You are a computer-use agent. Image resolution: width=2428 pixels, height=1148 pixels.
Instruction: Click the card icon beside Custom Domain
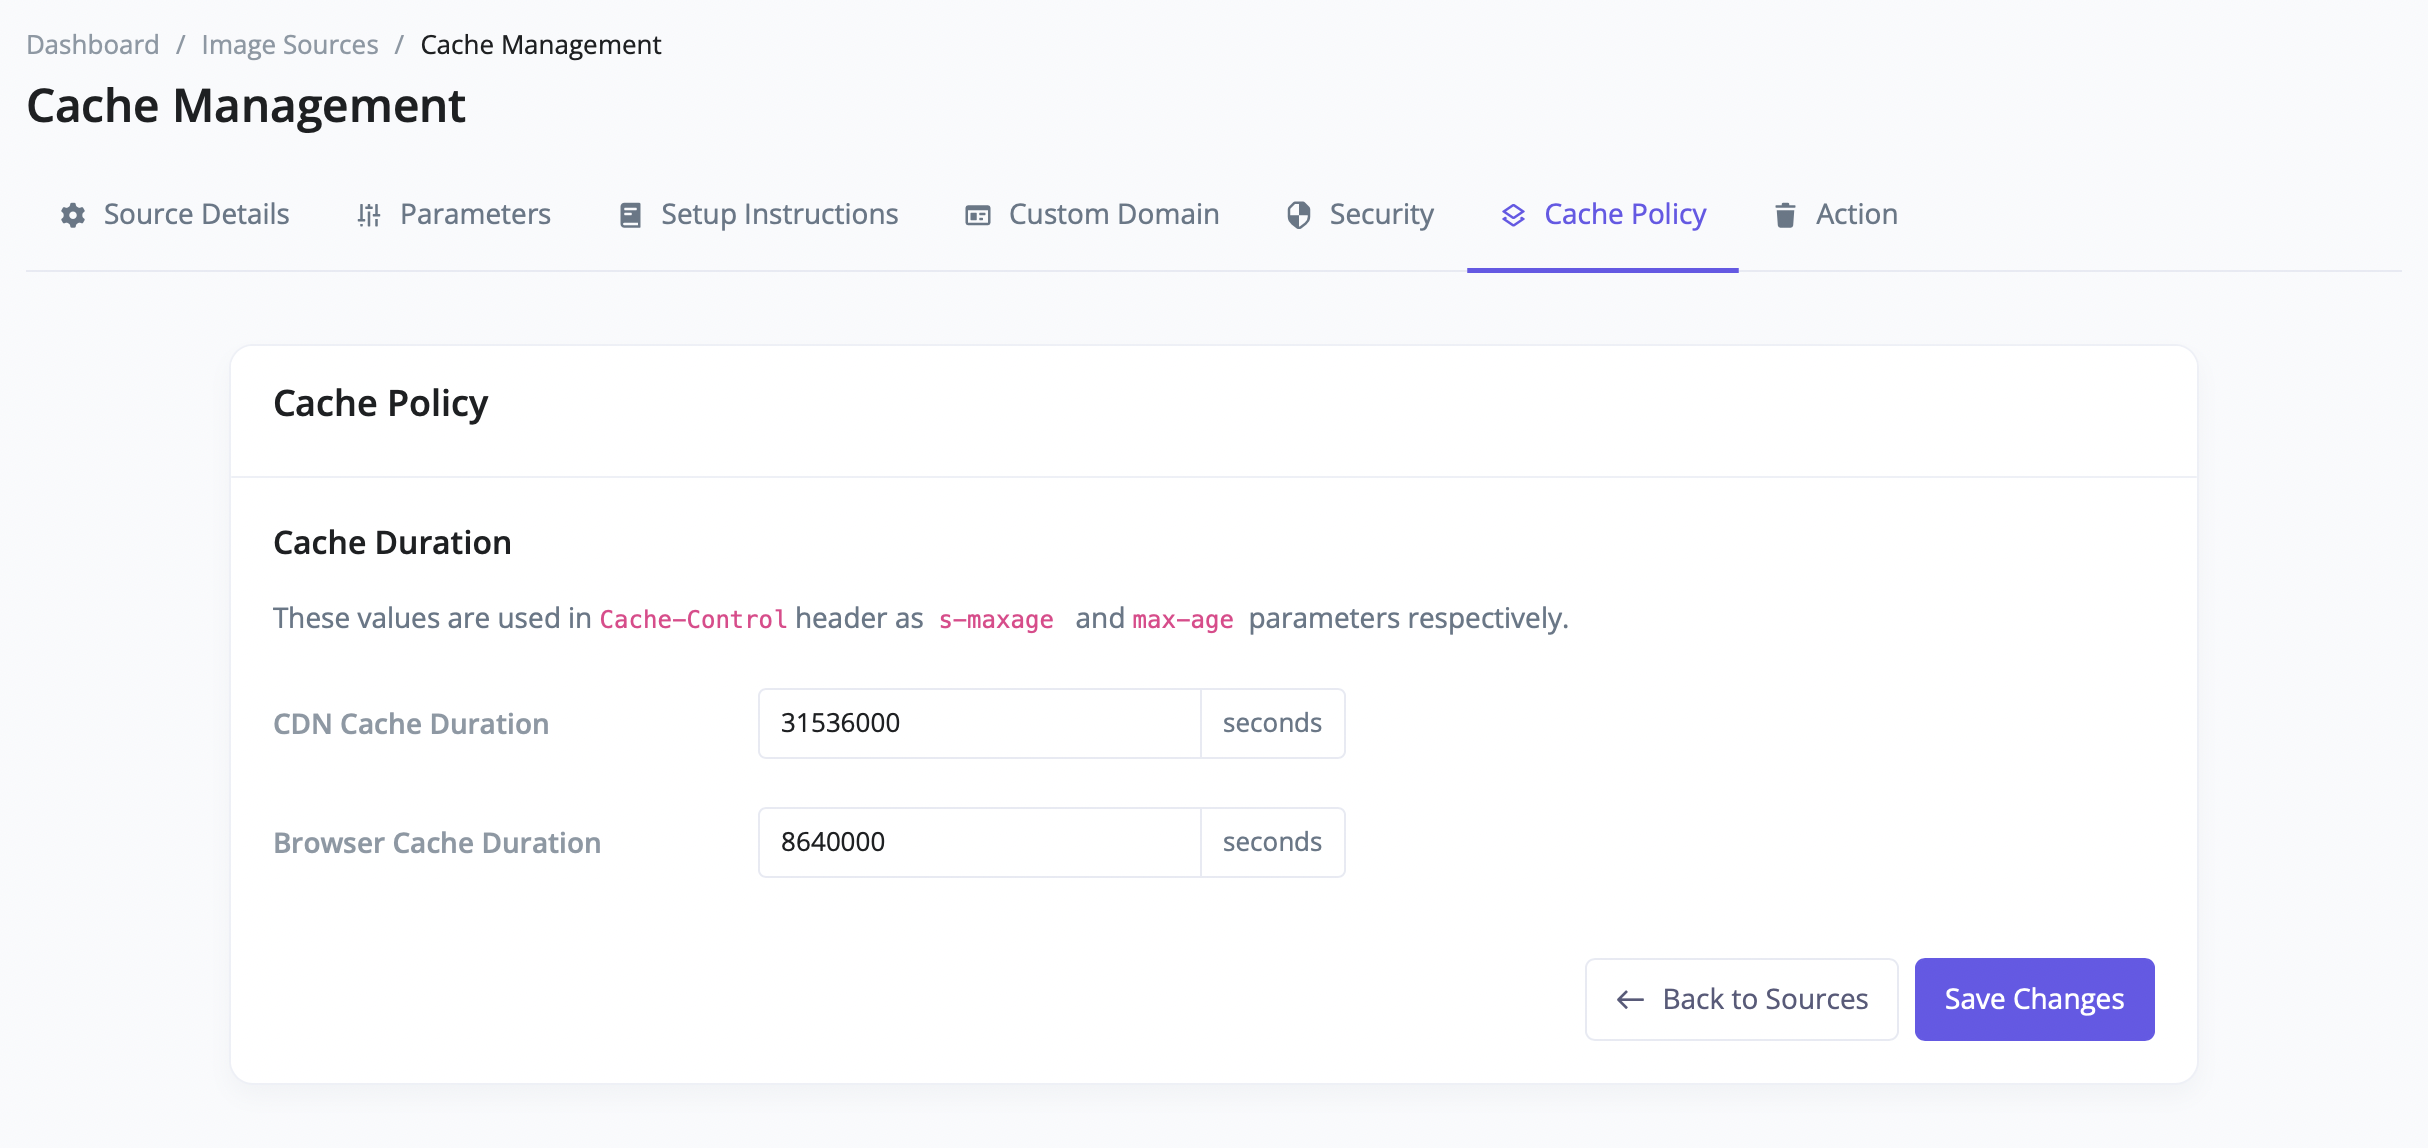click(x=977, y=215)
